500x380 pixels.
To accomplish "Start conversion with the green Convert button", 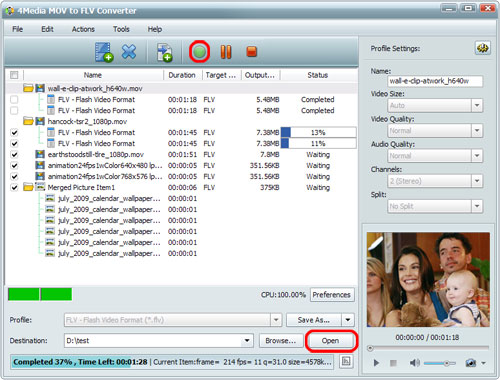I will click(x=200, y=52).
